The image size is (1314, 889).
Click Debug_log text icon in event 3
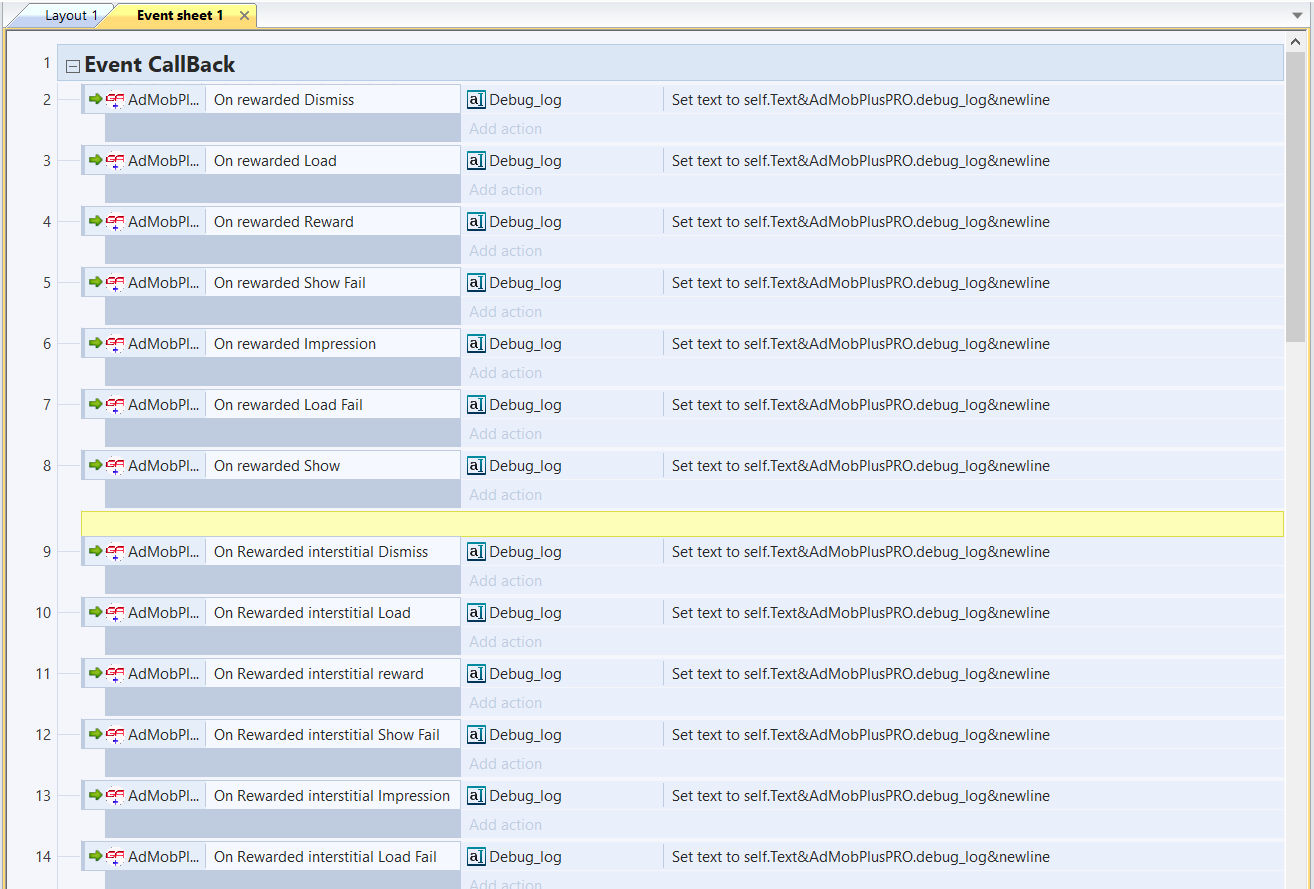click(x=477, y=161)
